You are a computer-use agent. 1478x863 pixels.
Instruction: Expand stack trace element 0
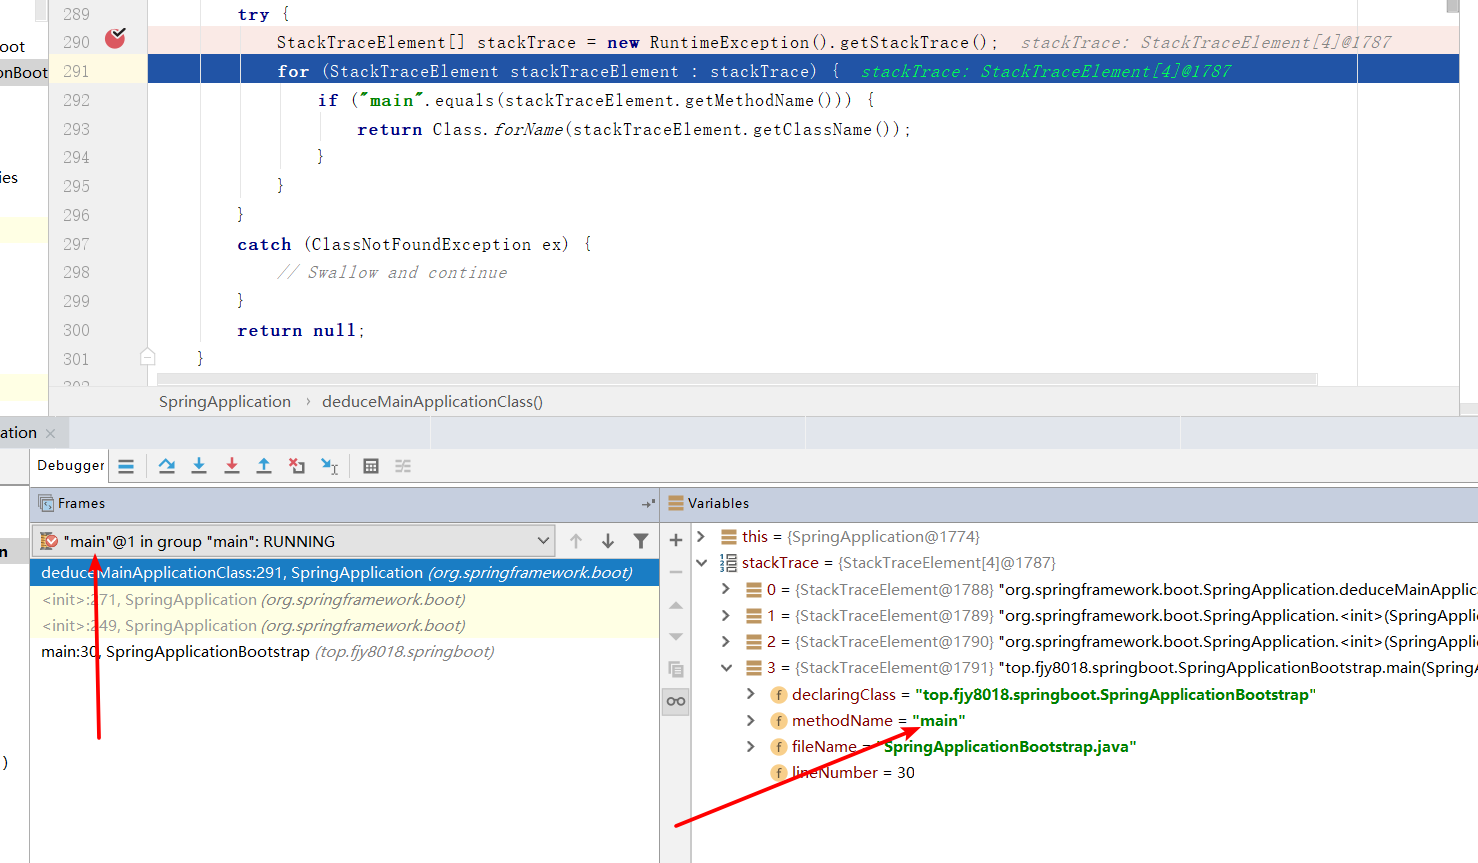726,590
